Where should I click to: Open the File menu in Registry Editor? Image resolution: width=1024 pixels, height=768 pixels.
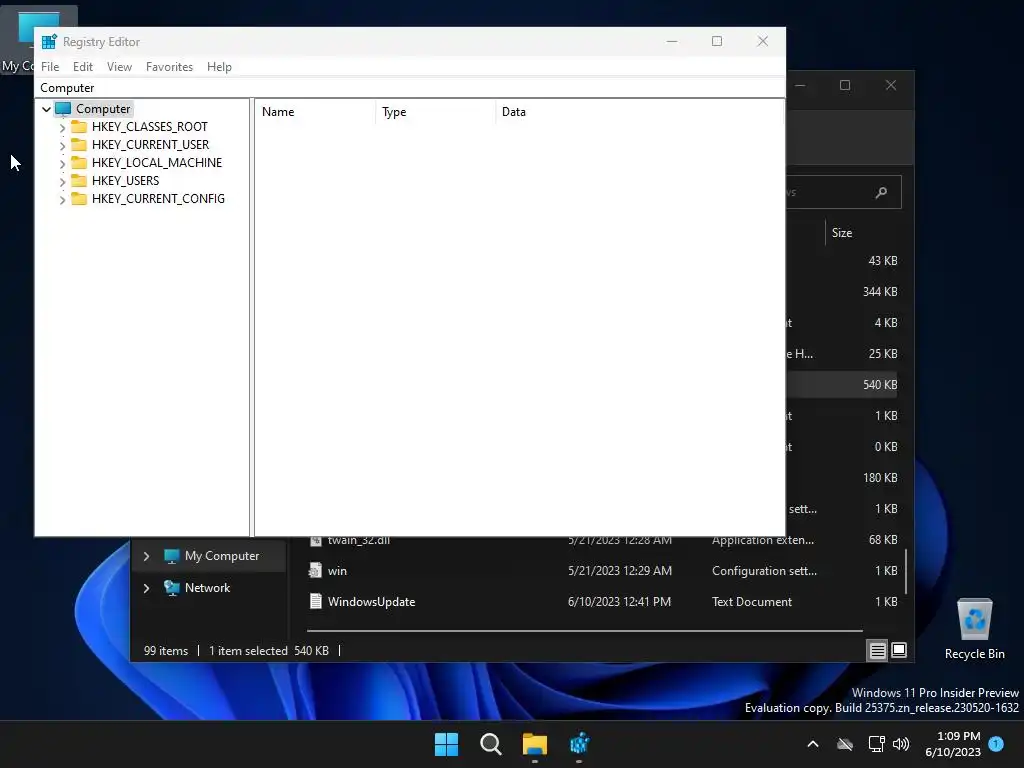click(x=50, y=67)
